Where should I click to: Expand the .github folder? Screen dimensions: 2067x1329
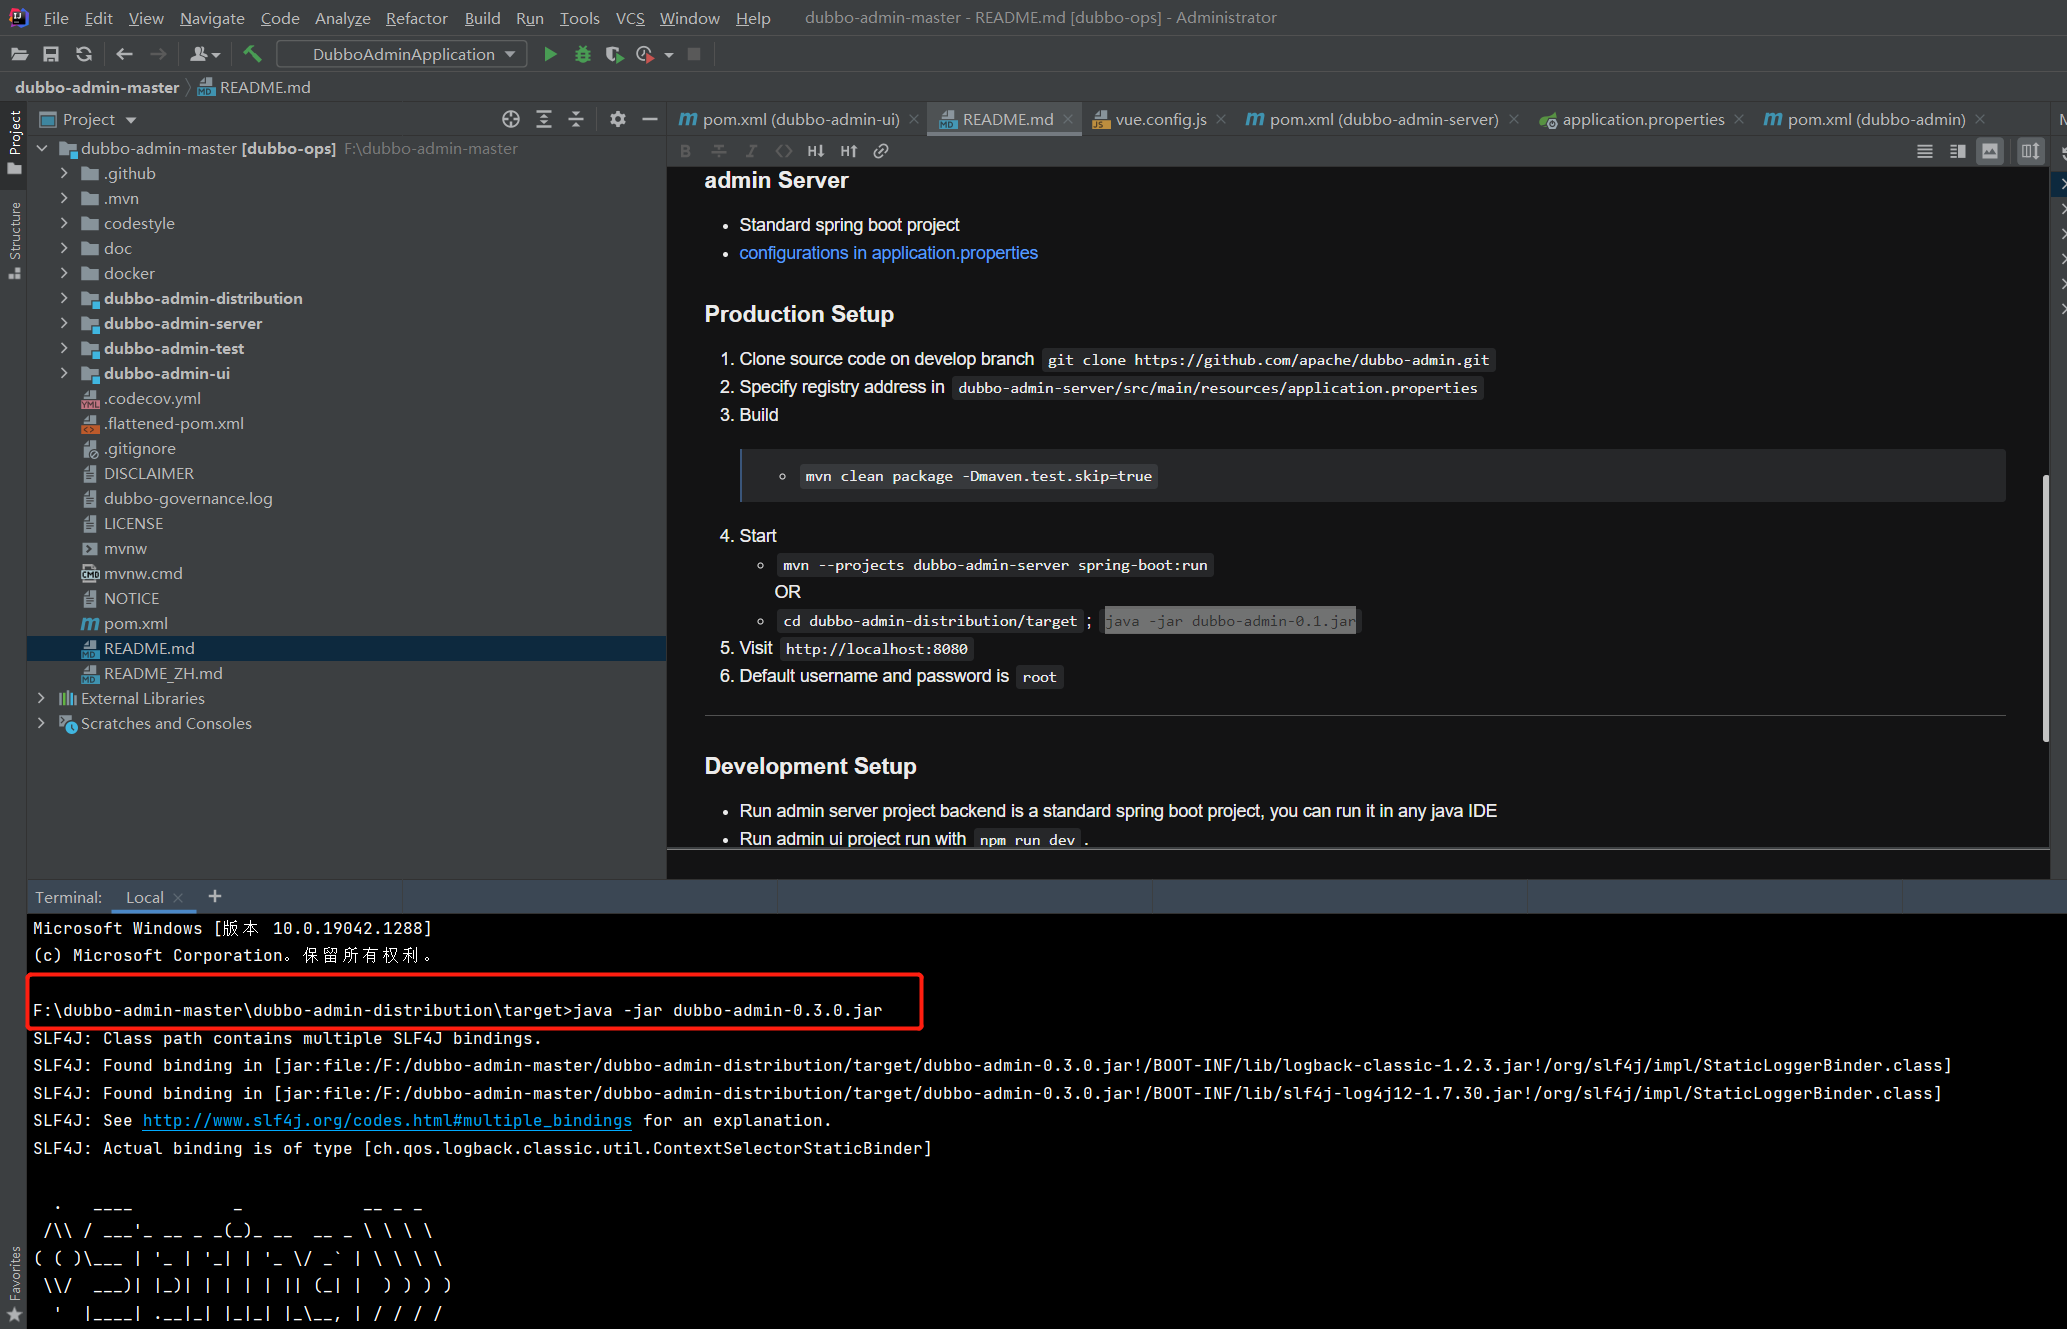click(x=64, y=173)
